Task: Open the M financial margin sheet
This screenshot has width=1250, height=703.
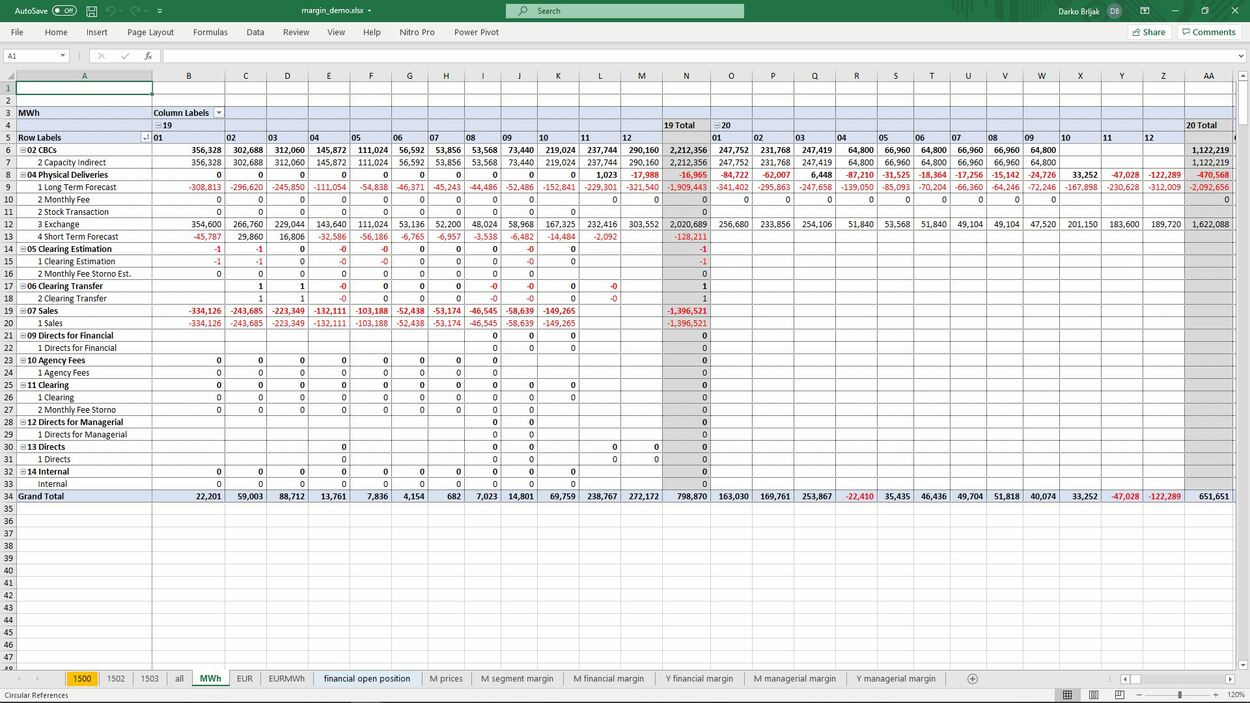Action: click(x=609, y=678)
